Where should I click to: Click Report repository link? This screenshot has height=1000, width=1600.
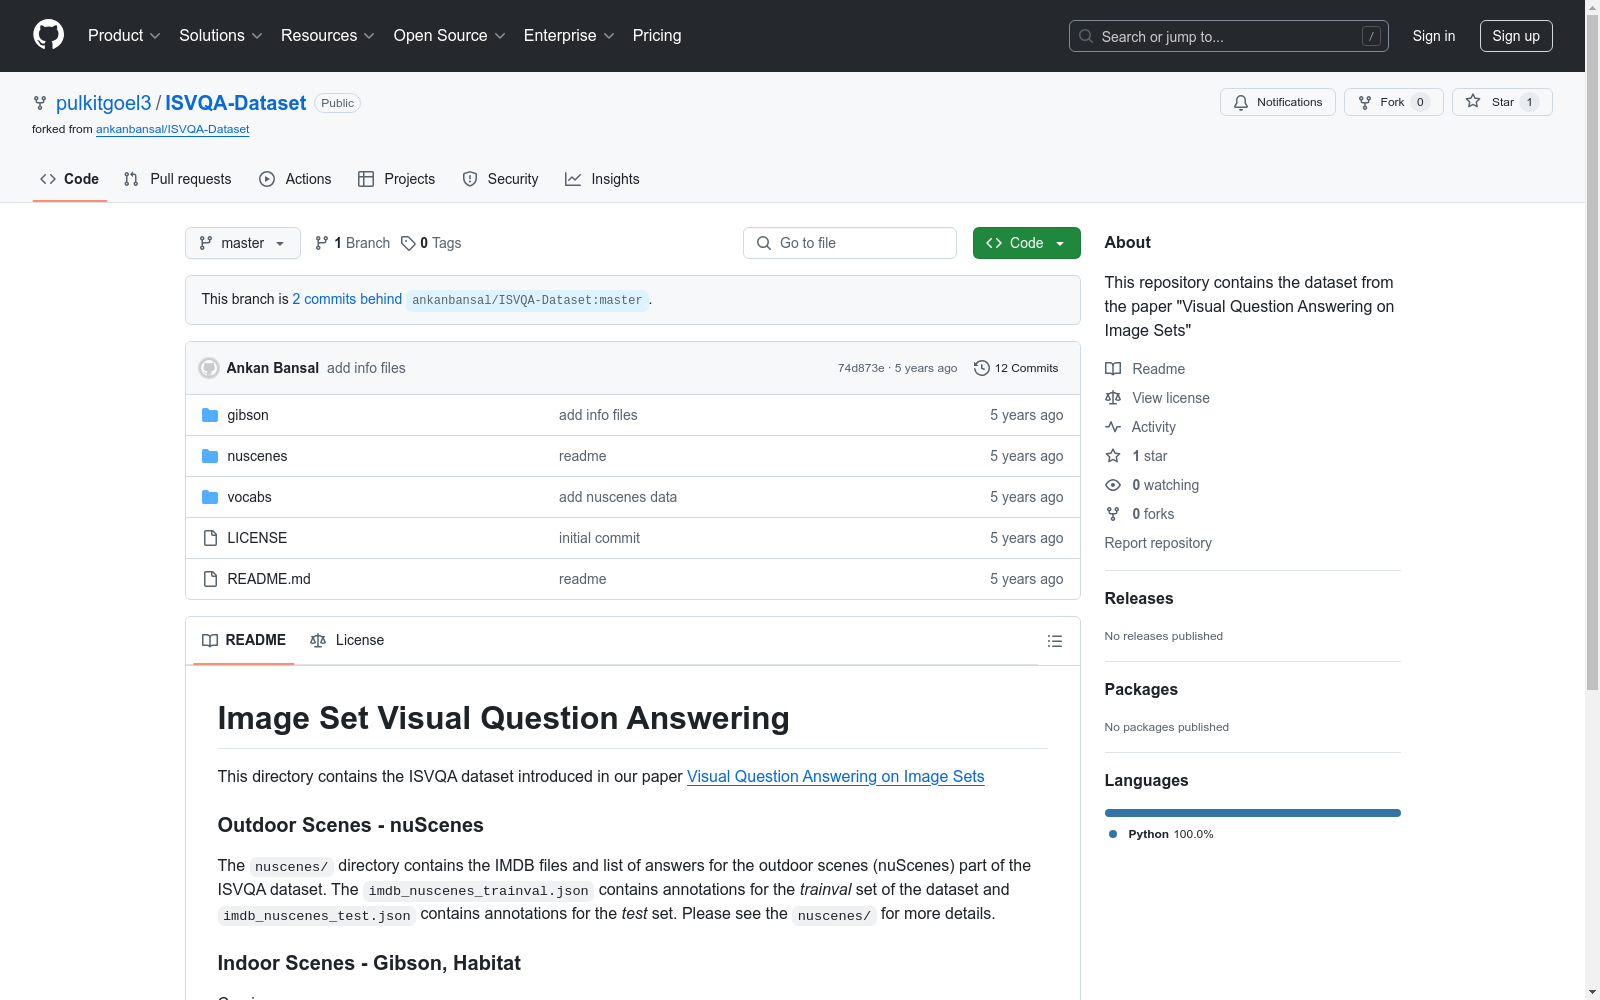coord(1158,543)
